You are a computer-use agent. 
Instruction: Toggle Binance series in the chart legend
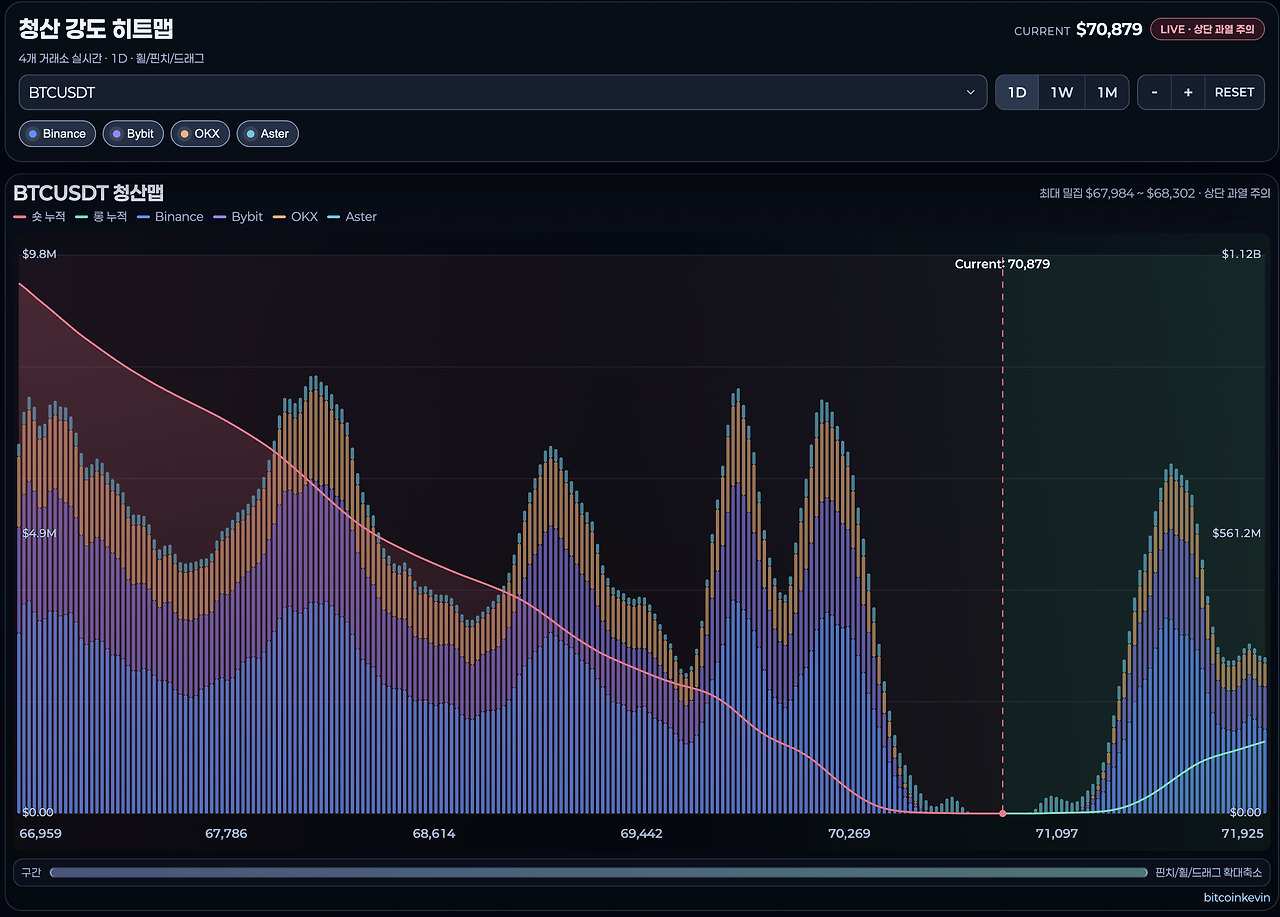click(170, 217)
